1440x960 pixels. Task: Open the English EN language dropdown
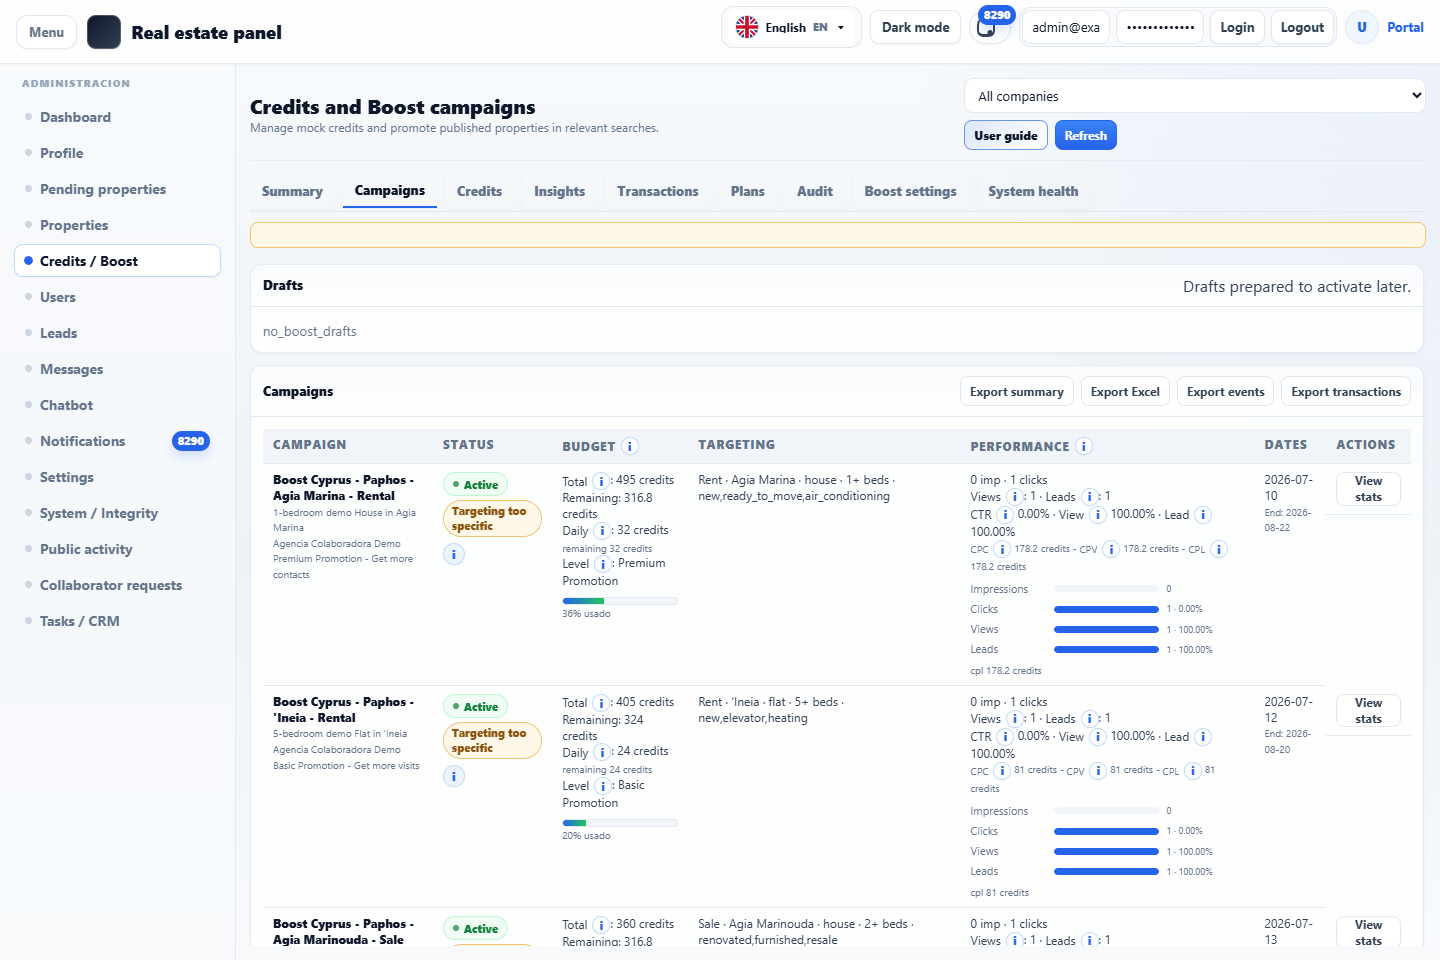[x=790, y=27]
